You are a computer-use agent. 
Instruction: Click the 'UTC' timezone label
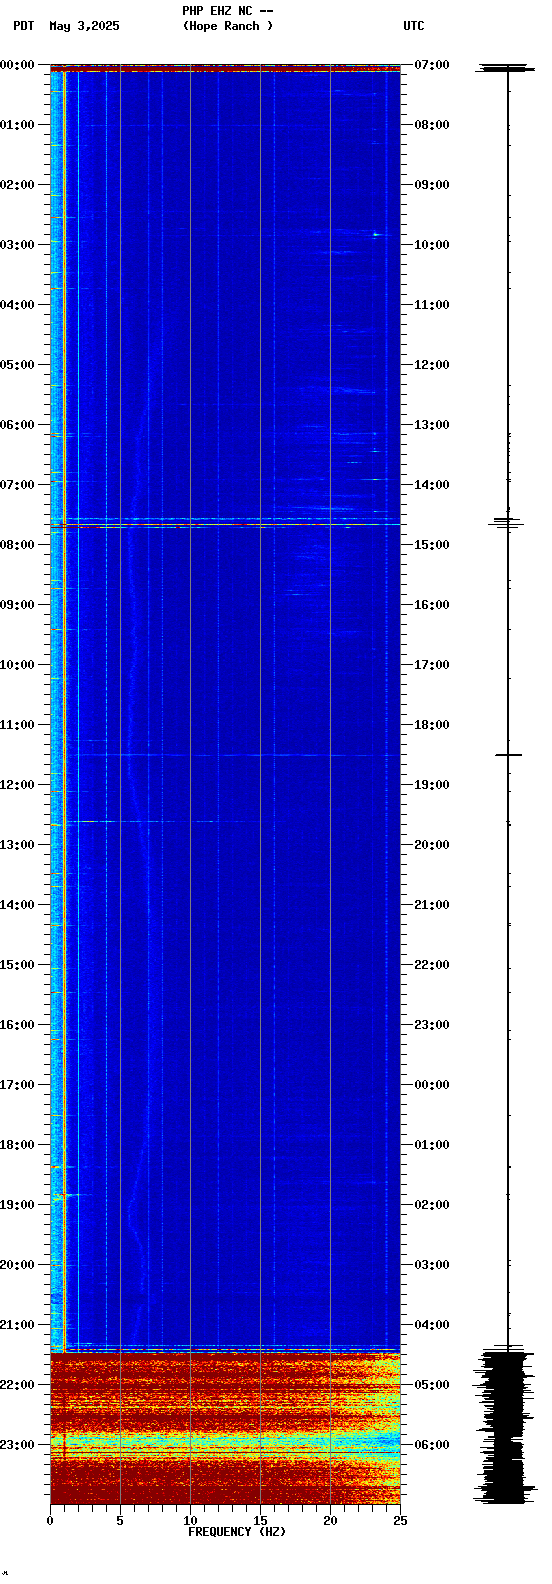pos(413,26)
